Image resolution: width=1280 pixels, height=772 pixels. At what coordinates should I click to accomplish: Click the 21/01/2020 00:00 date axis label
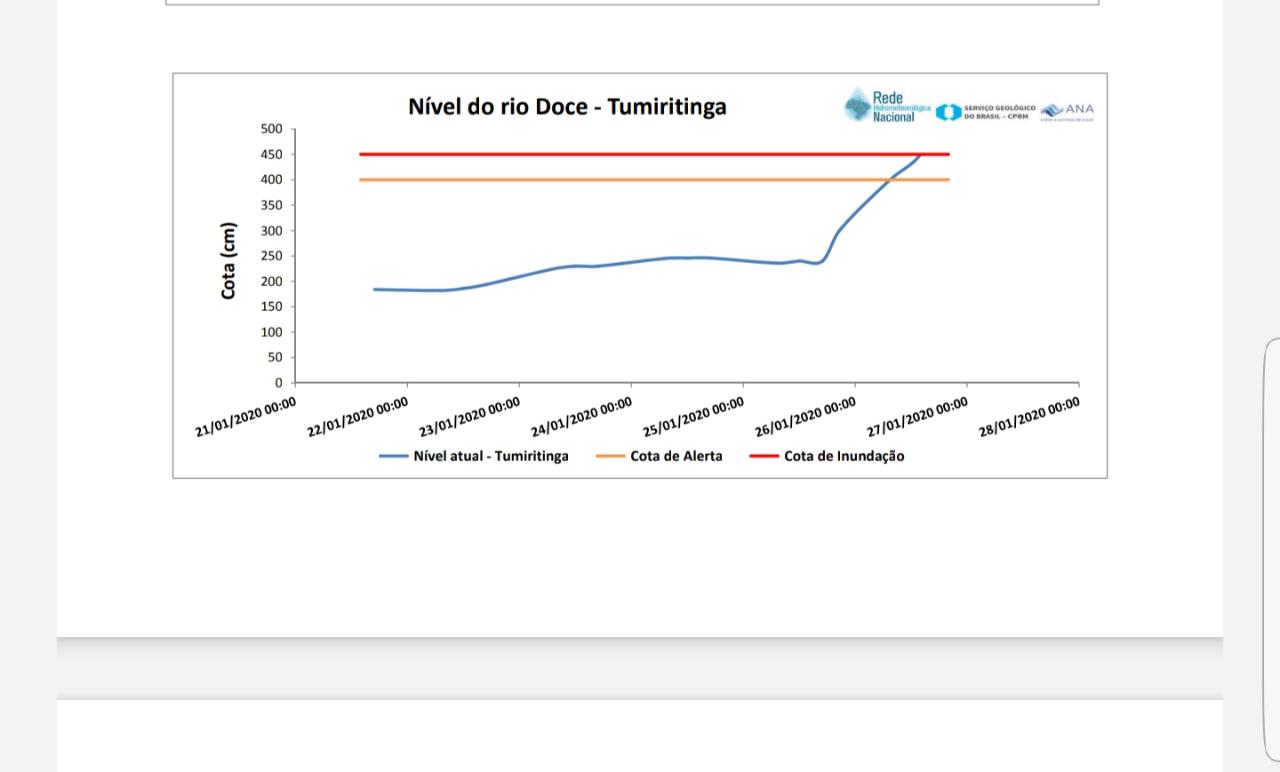pyautogui.click(x=246, y=417)
